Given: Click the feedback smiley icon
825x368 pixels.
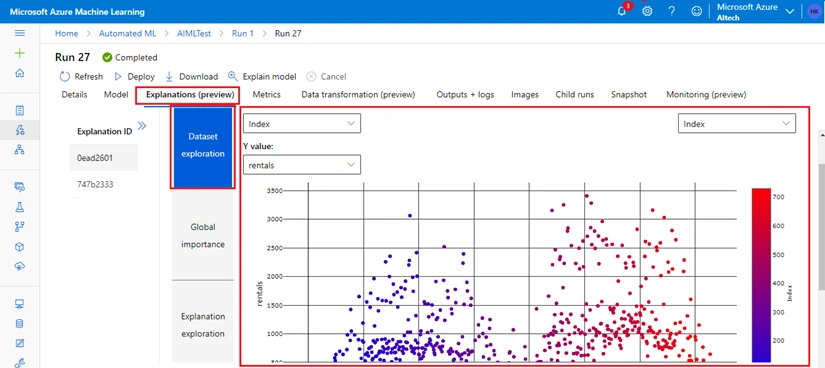Looking at the screenshot, I should pyautogui.click(x=697, y=11).
